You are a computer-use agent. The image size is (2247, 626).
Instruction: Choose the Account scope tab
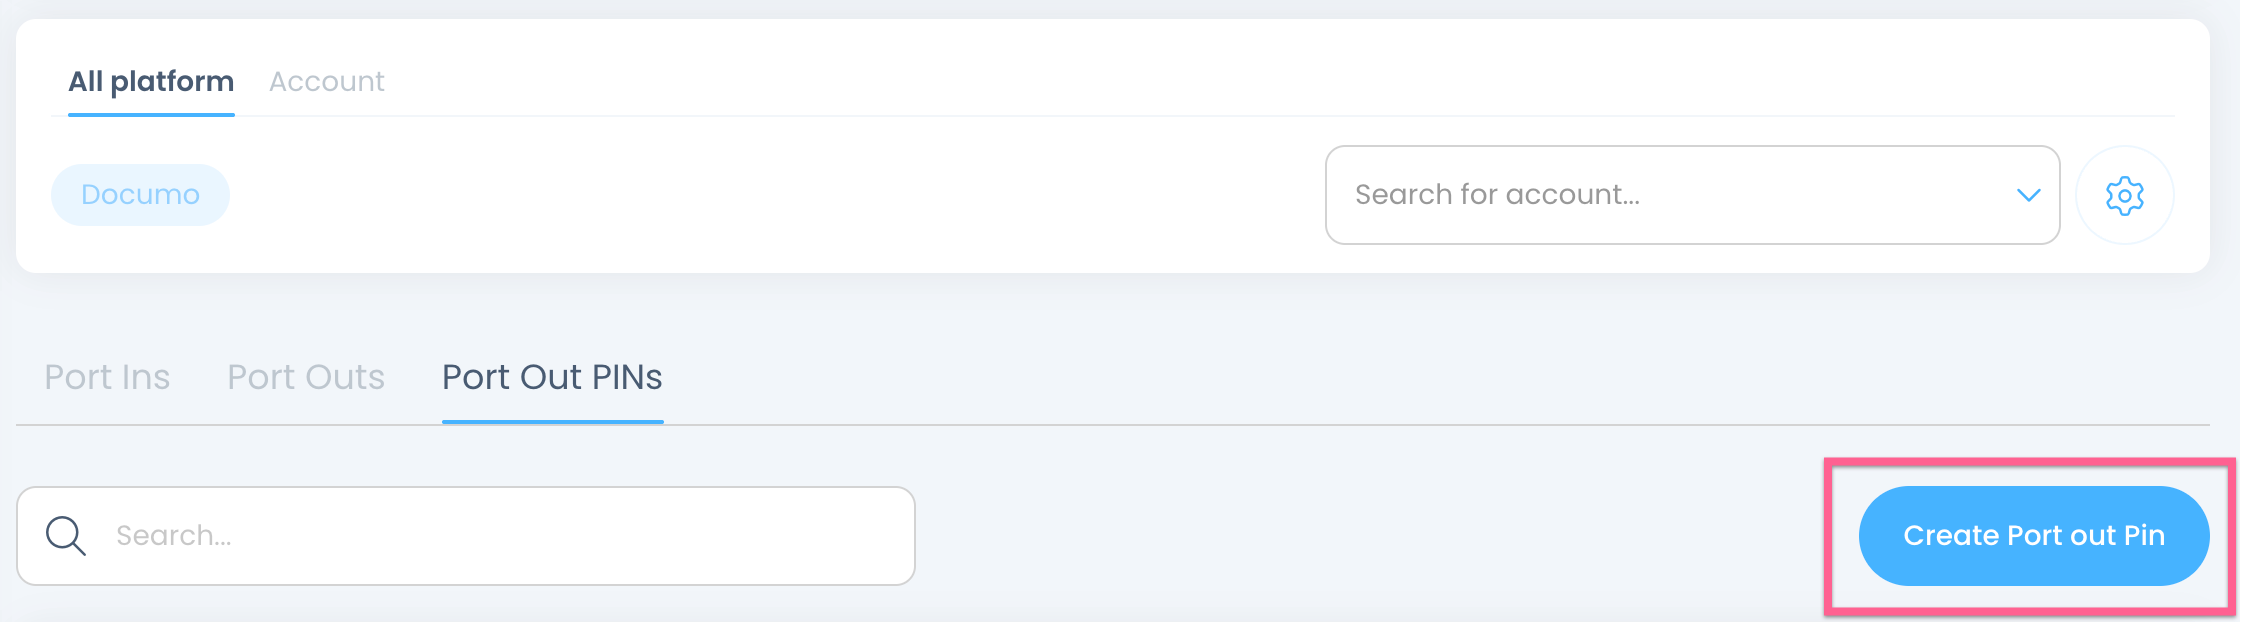326,82
